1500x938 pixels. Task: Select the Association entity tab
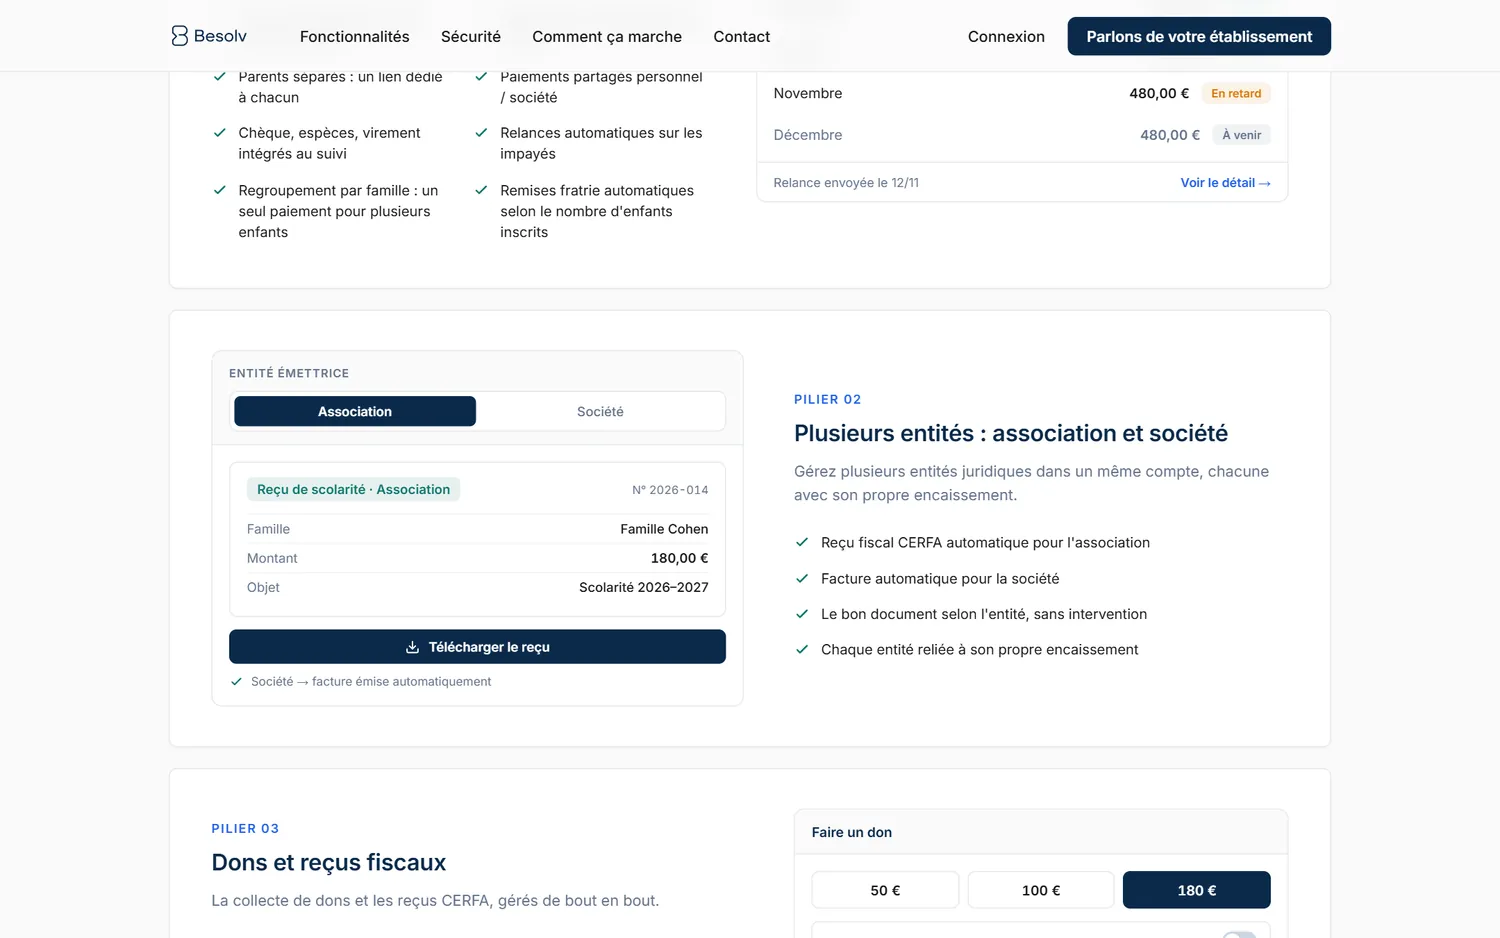pos(355,411)
